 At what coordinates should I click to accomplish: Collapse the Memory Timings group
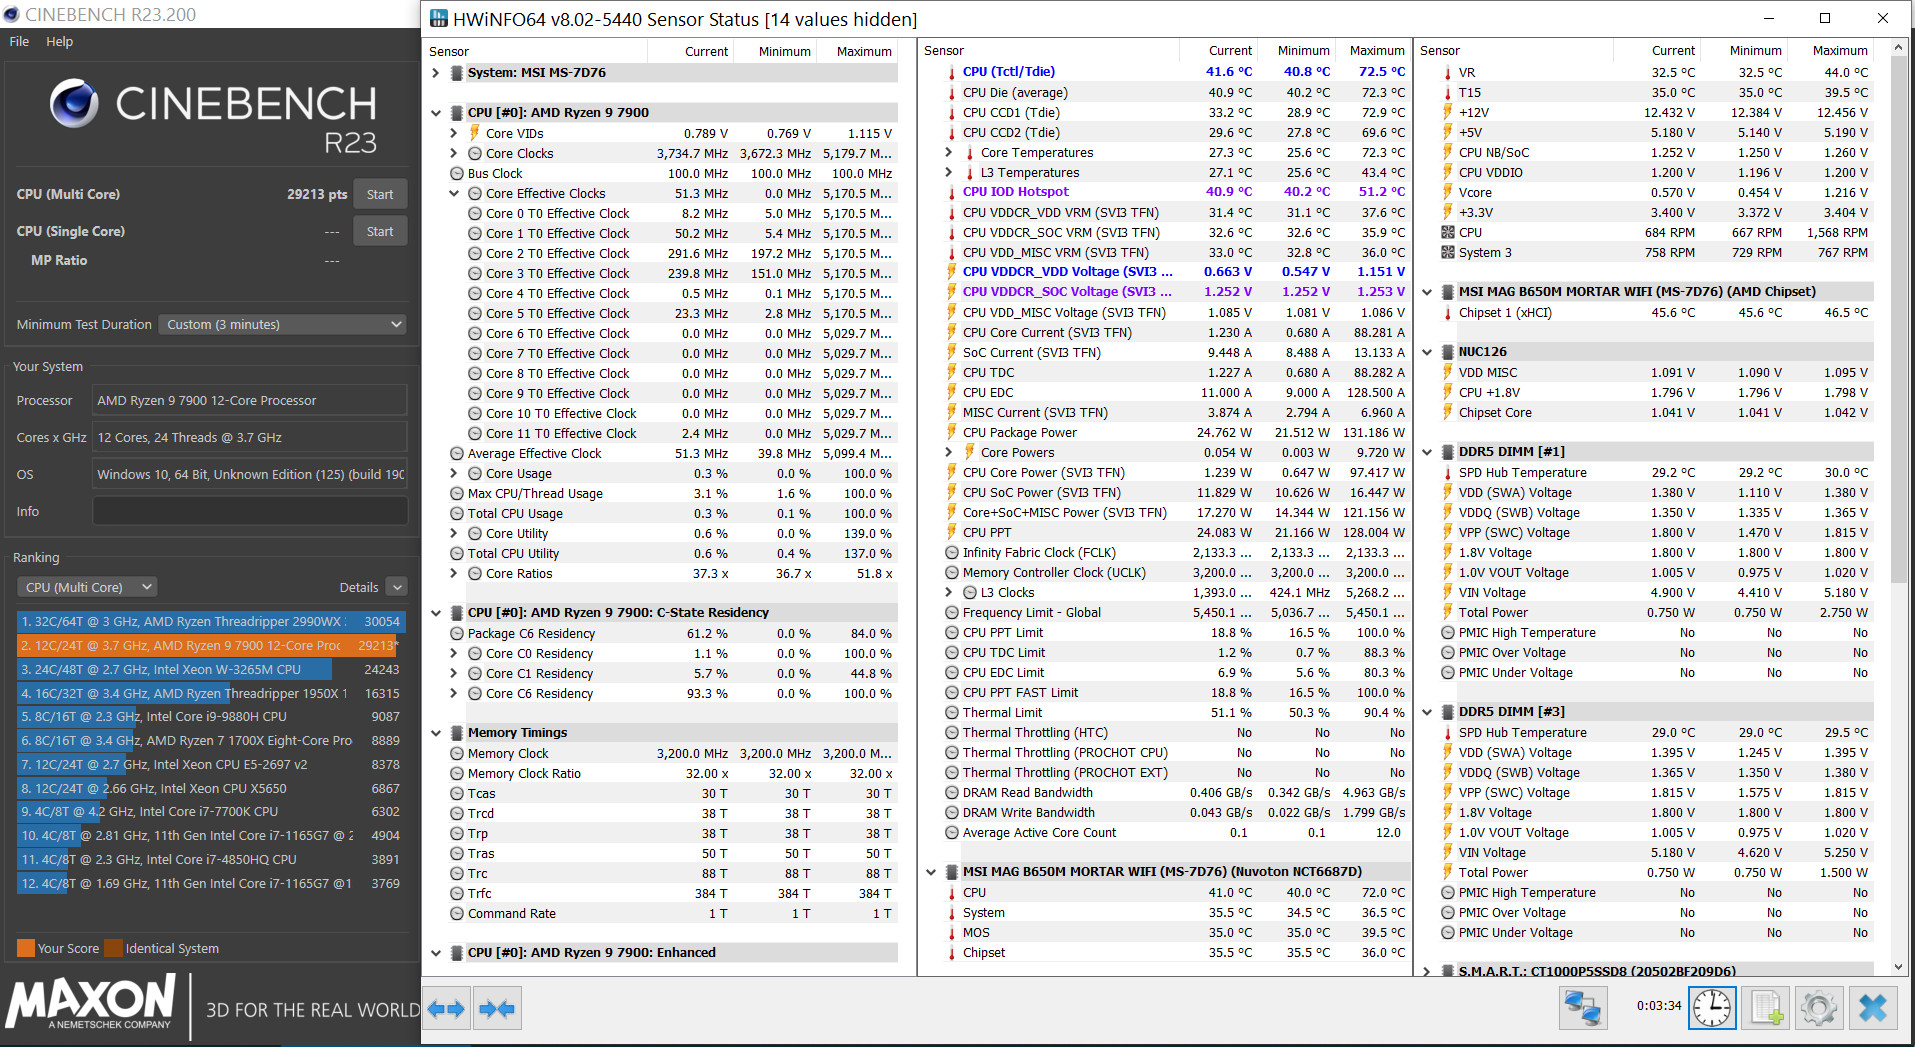click(436, 733)
